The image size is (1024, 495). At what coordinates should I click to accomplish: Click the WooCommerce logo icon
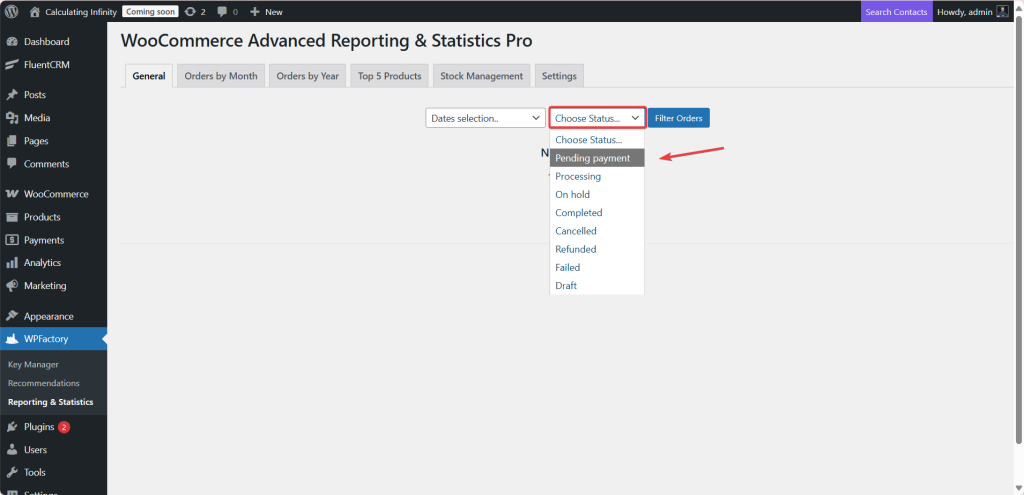12,194
